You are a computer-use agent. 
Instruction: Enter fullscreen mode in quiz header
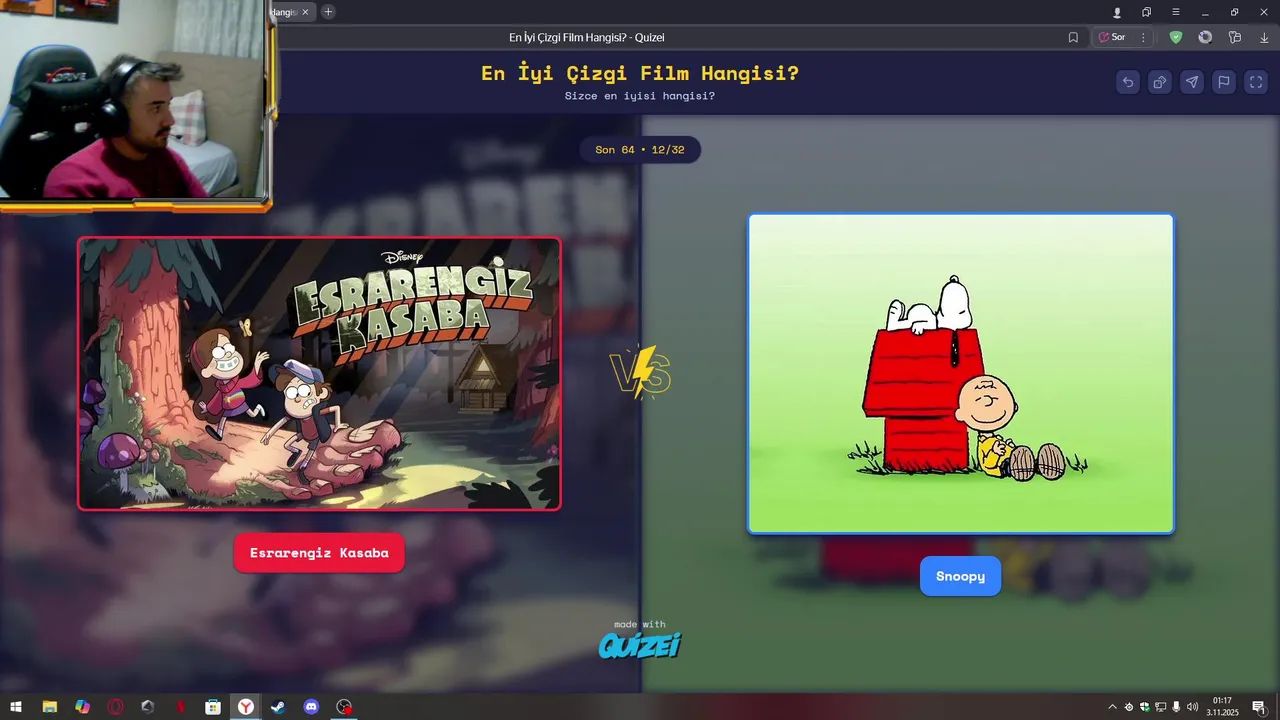(x=1256, y=82)
